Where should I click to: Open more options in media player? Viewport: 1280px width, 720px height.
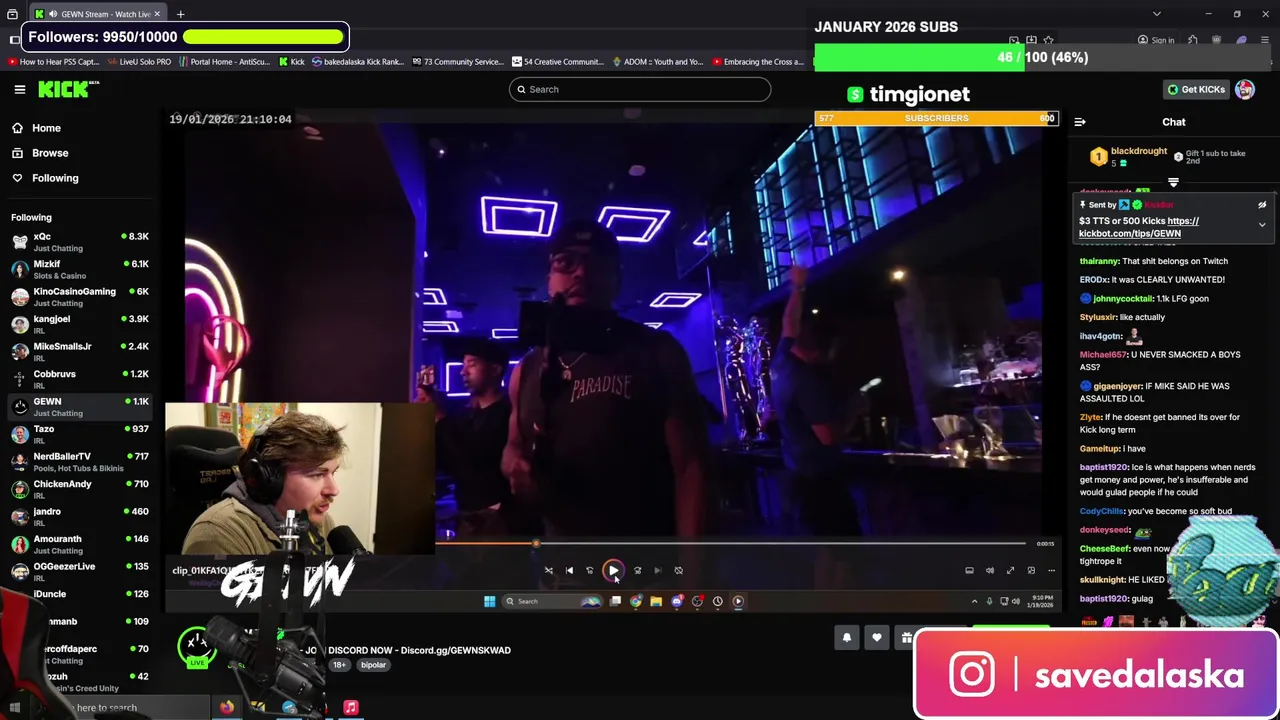[1051, 570]
